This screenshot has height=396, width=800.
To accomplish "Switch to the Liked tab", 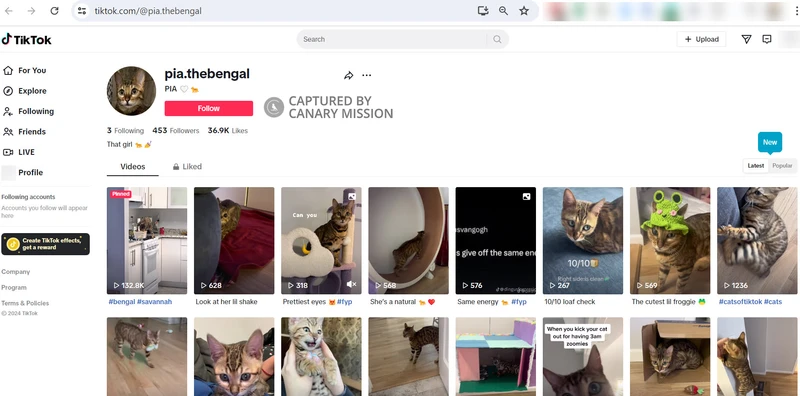I will [x=187, y=166].
